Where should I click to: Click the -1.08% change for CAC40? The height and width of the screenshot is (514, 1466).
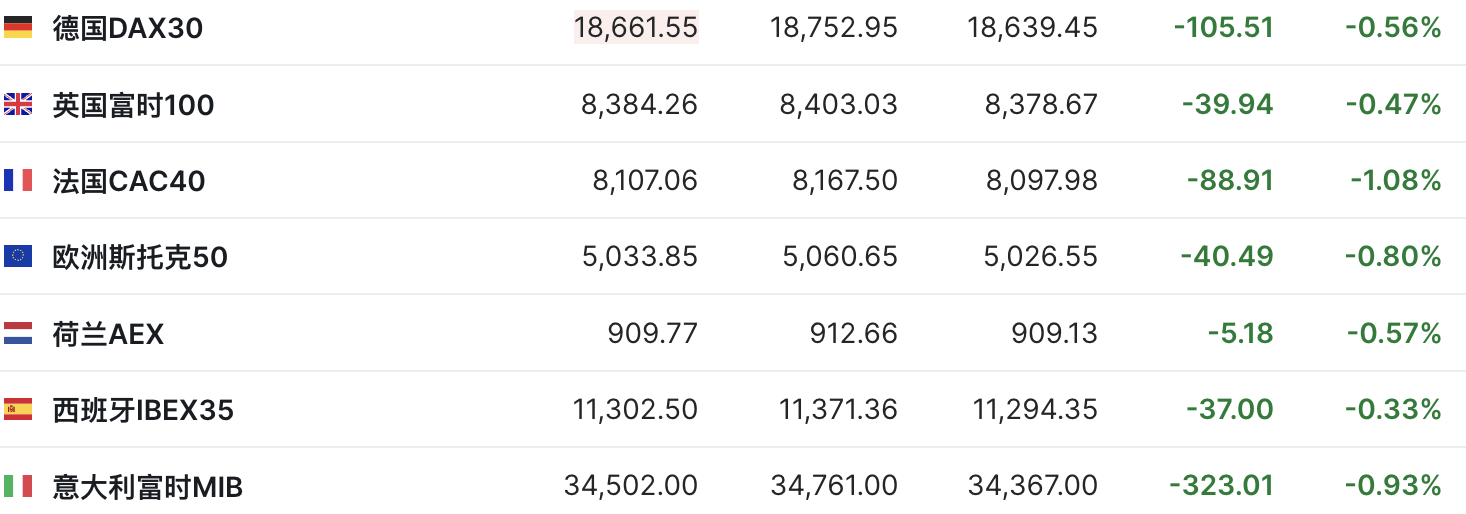pyautogui.click(x=1396, y=181)
